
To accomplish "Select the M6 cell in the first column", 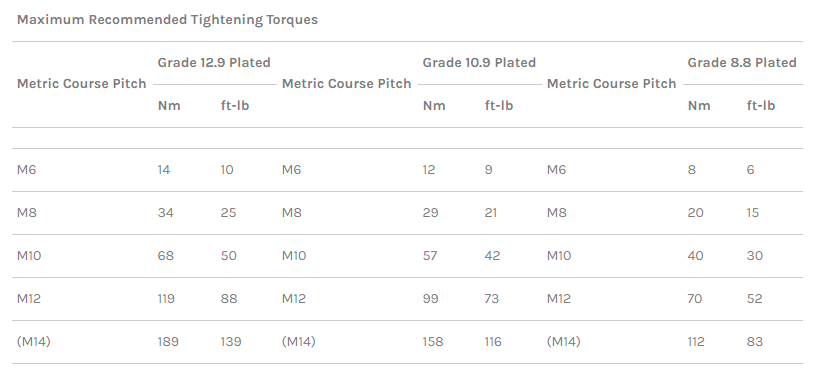I will [26, 170].
